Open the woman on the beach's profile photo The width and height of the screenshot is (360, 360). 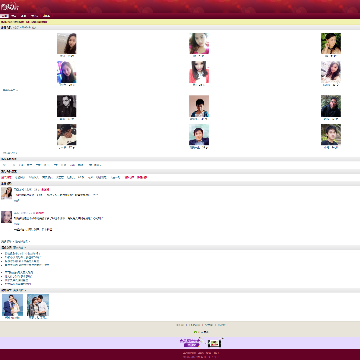point(67,43)
